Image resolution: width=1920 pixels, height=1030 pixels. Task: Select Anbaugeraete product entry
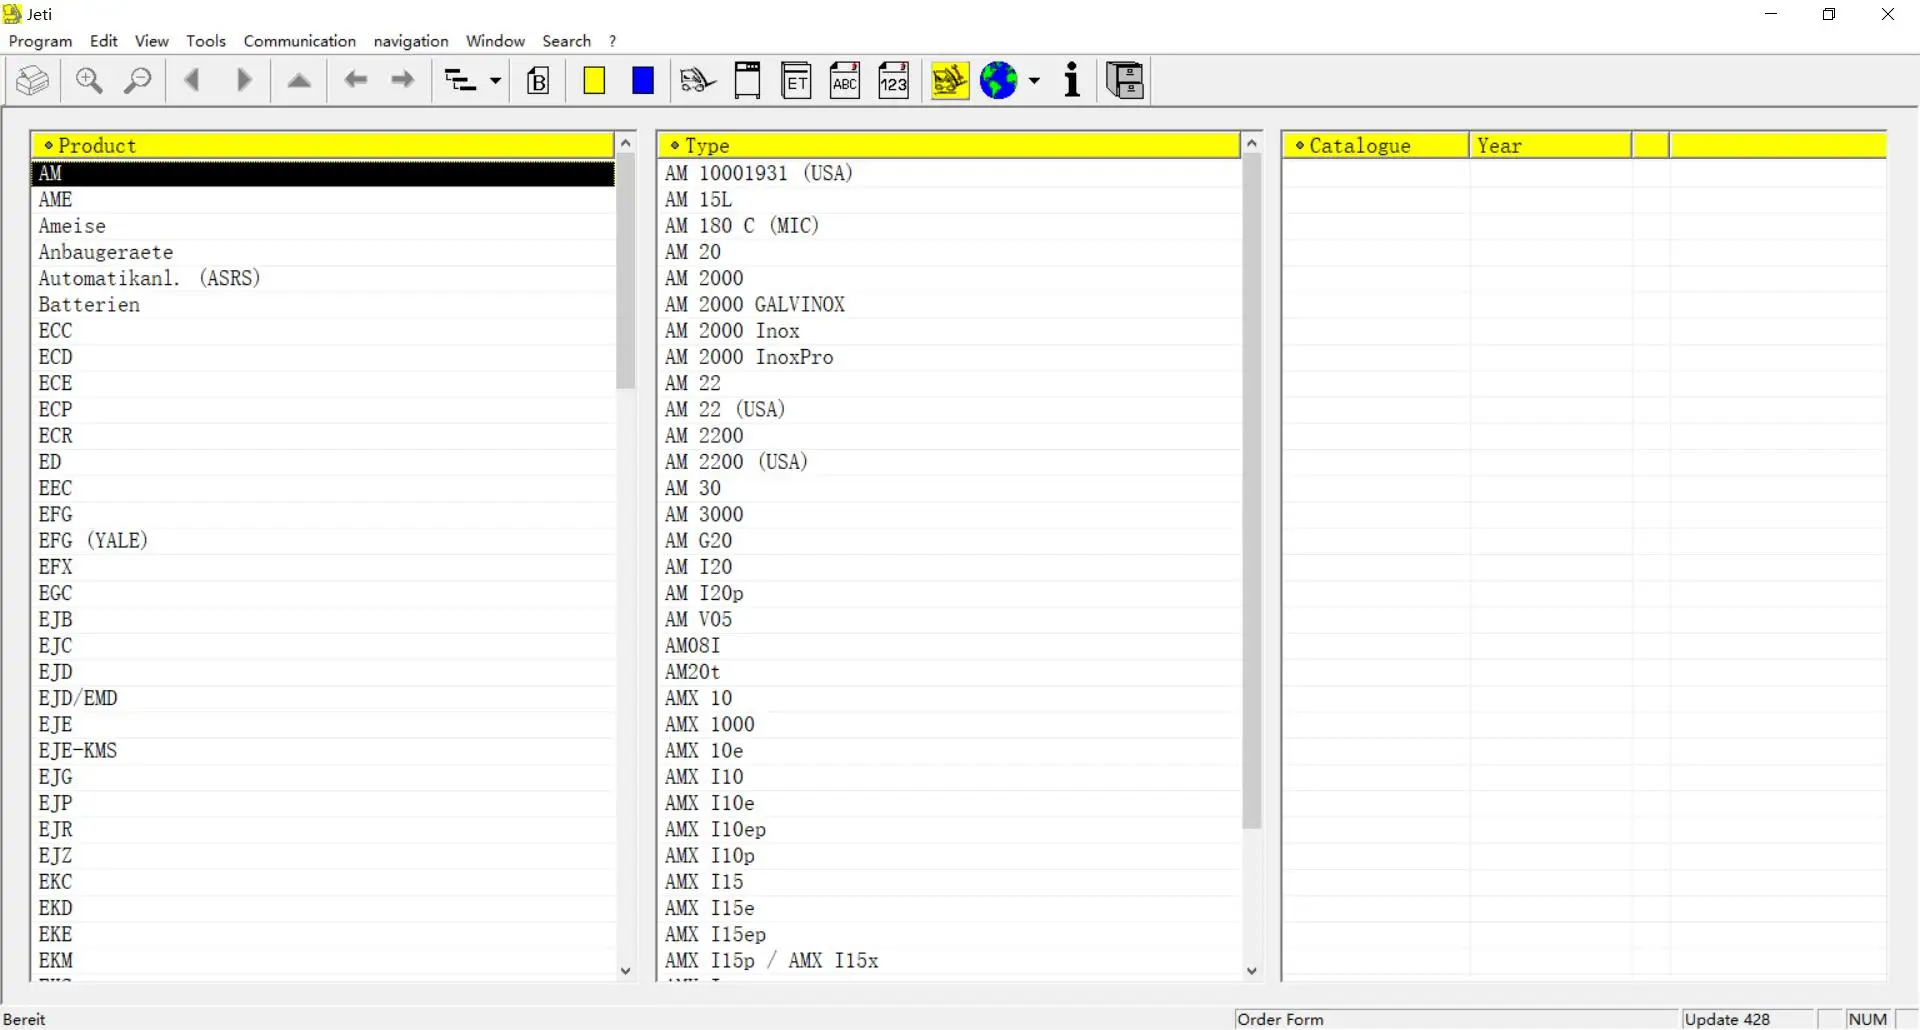click(323, 252)
